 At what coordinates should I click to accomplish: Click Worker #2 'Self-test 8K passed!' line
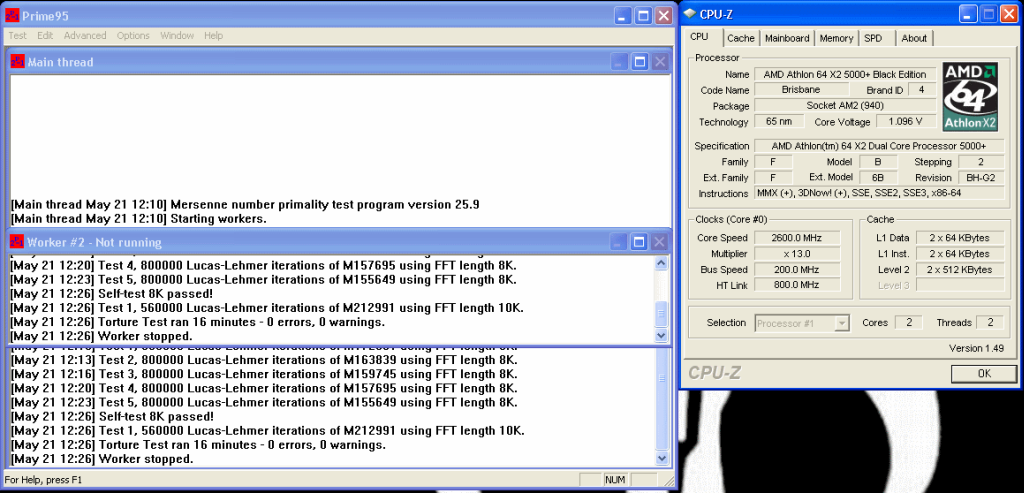coord(112,293)
